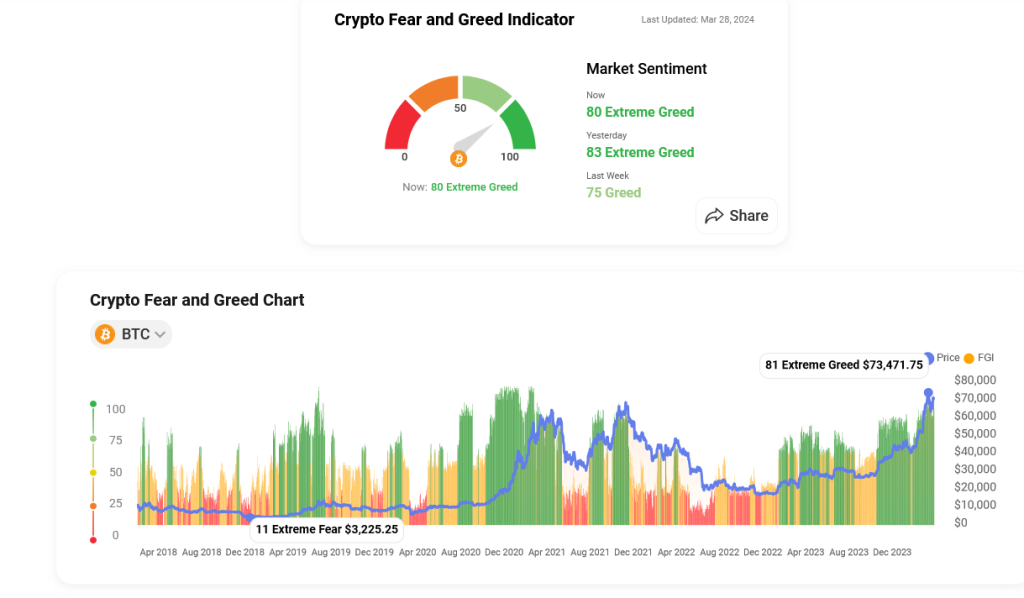Click the Share arrow icon
This screenshot has height=598, width=1024.
pyautogui.click(x=716, y=216)
